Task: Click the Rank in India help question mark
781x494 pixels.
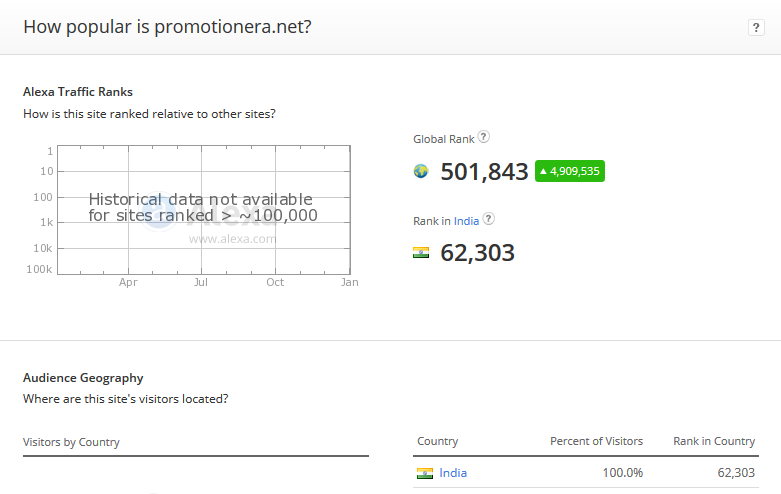Action: 489,219
